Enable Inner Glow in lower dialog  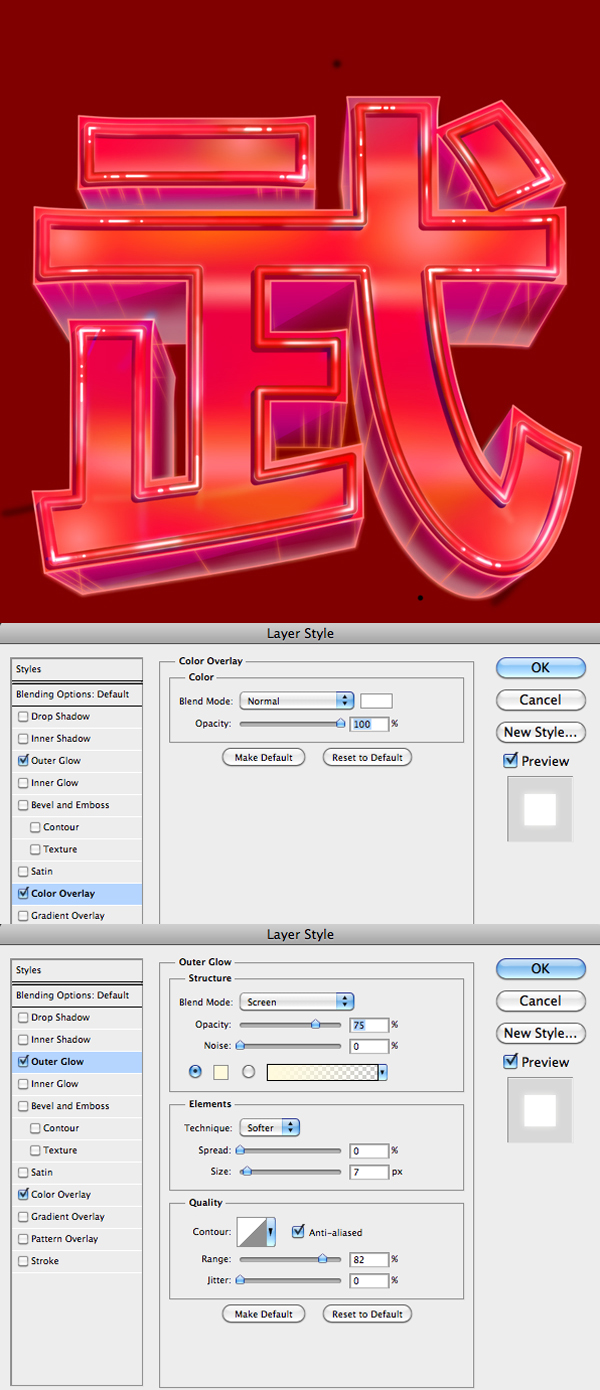click(23, 1084)
